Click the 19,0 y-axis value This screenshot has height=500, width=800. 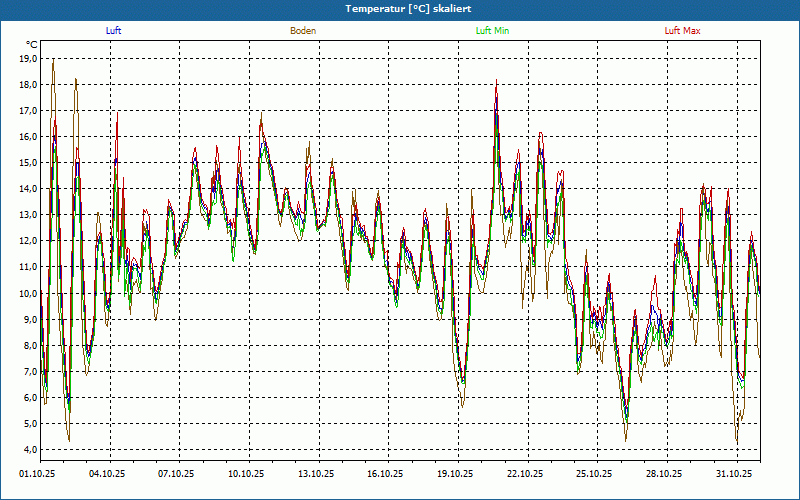coord(28,59)
